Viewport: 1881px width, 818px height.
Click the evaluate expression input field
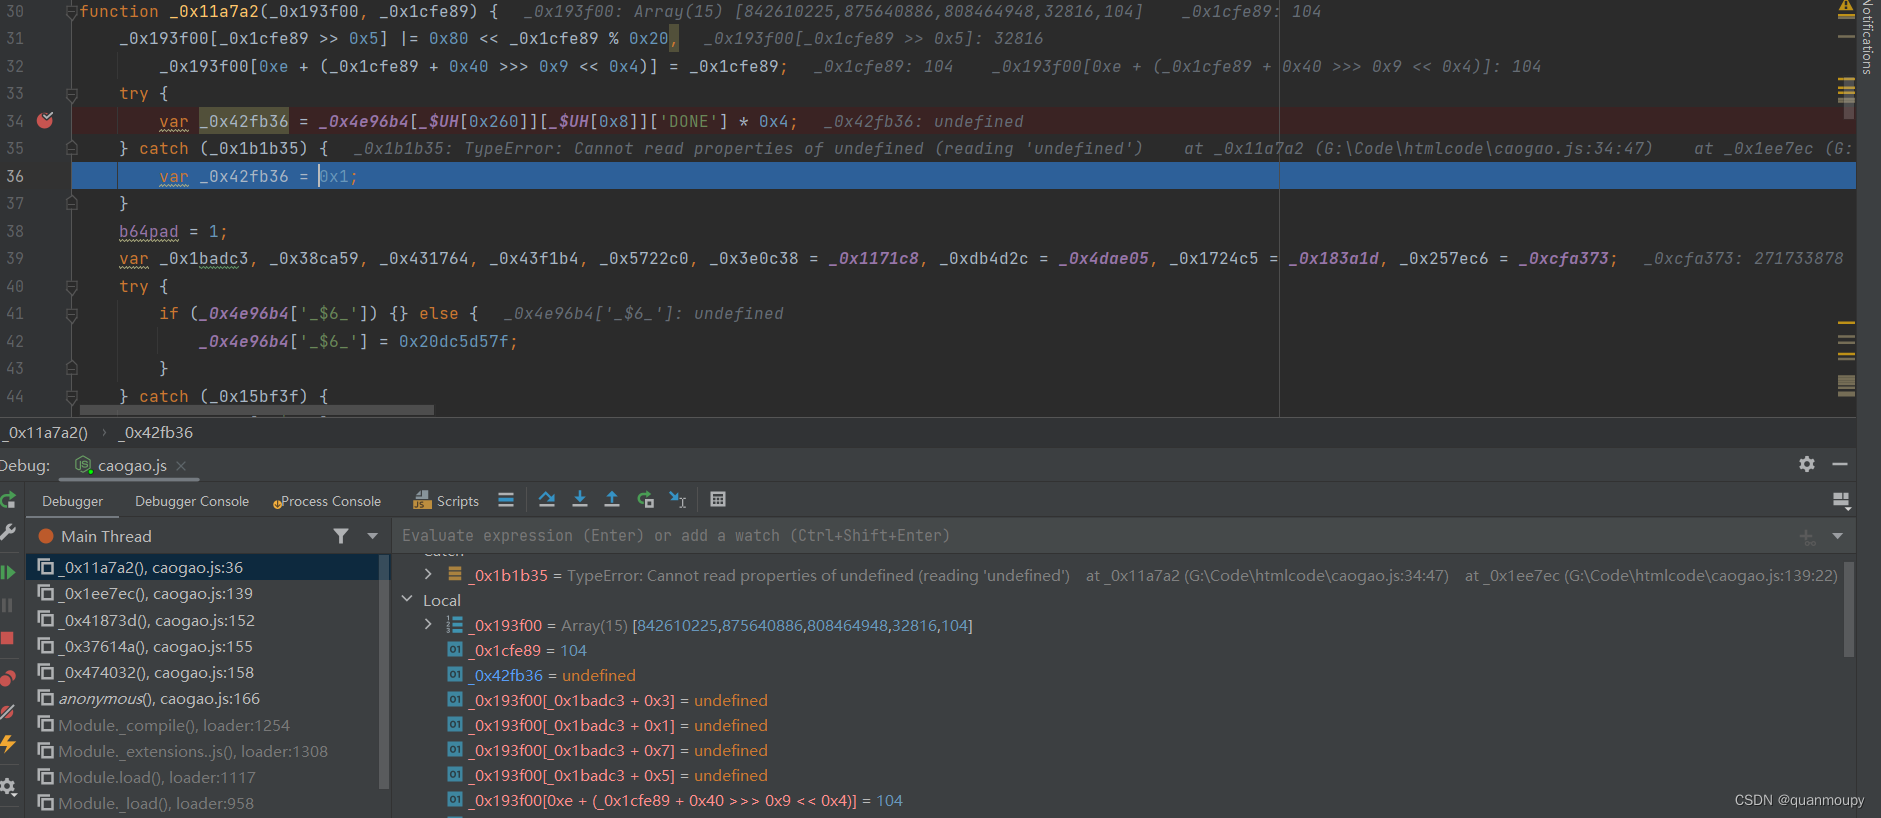pos(1095,536)
